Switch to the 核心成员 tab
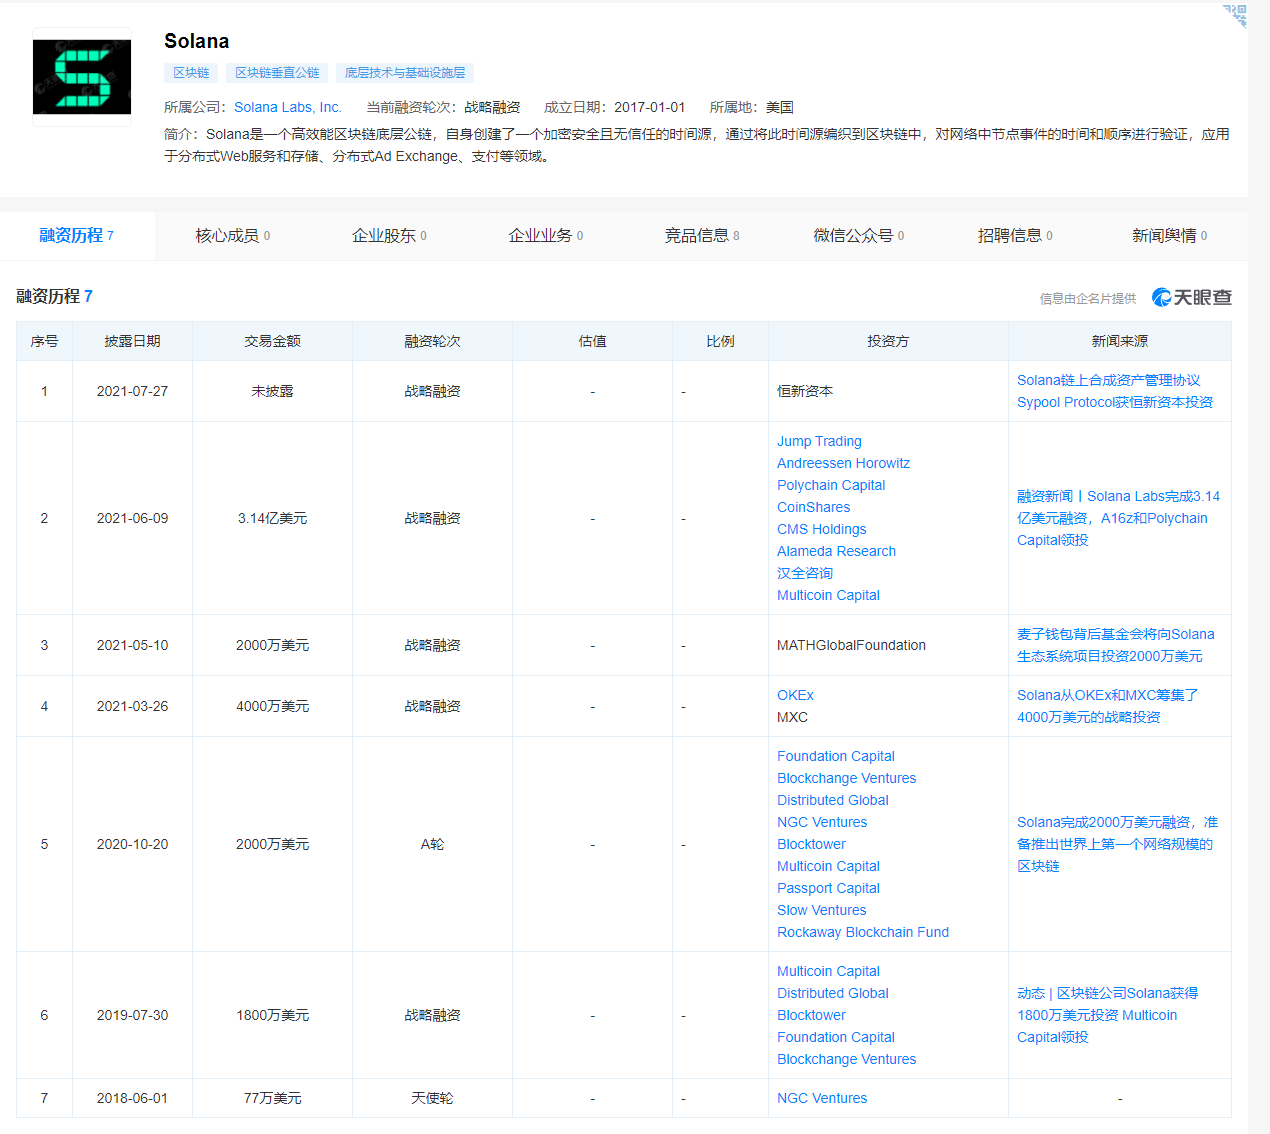Viewport: 1270px width, 1134px height. (x=233, y=236)
